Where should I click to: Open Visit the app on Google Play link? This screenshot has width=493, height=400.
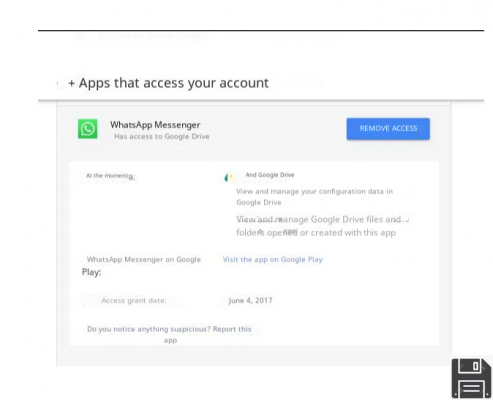click(x=273, y=259)
